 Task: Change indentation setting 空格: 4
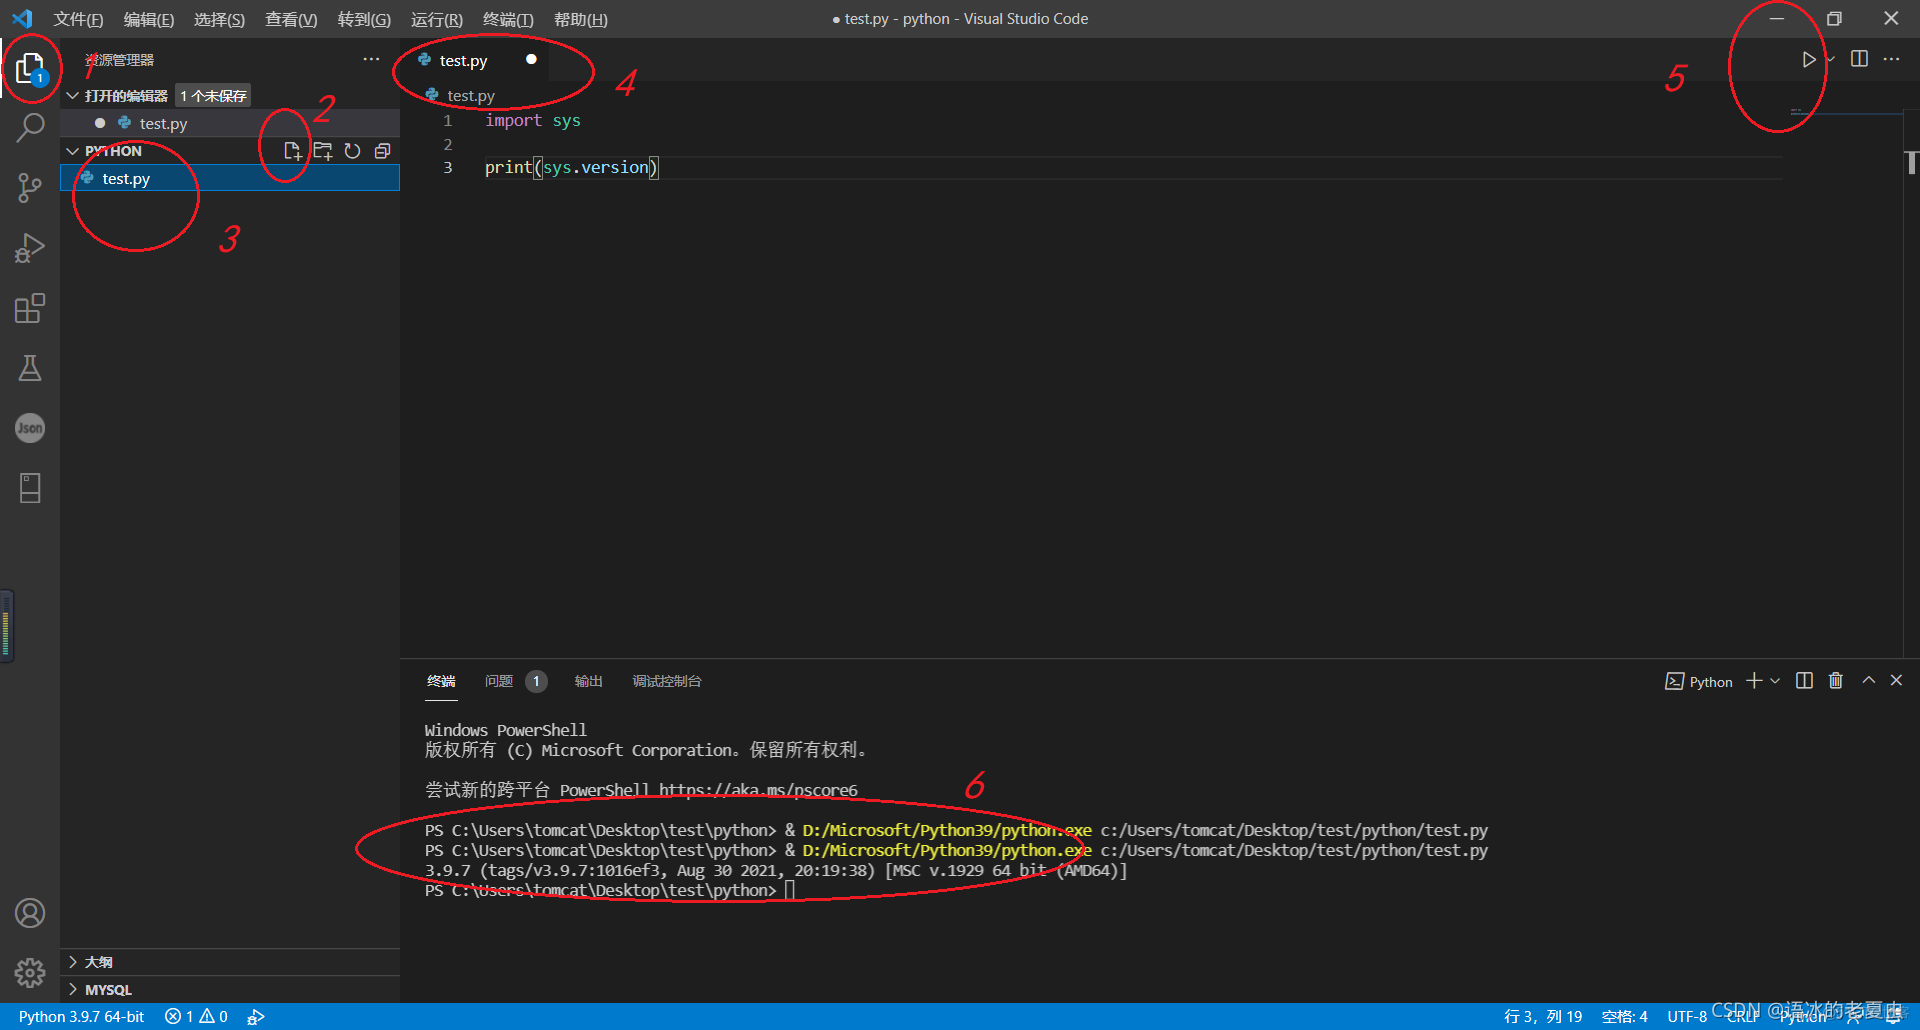pyautogui.click(x=1624, y=1017)
